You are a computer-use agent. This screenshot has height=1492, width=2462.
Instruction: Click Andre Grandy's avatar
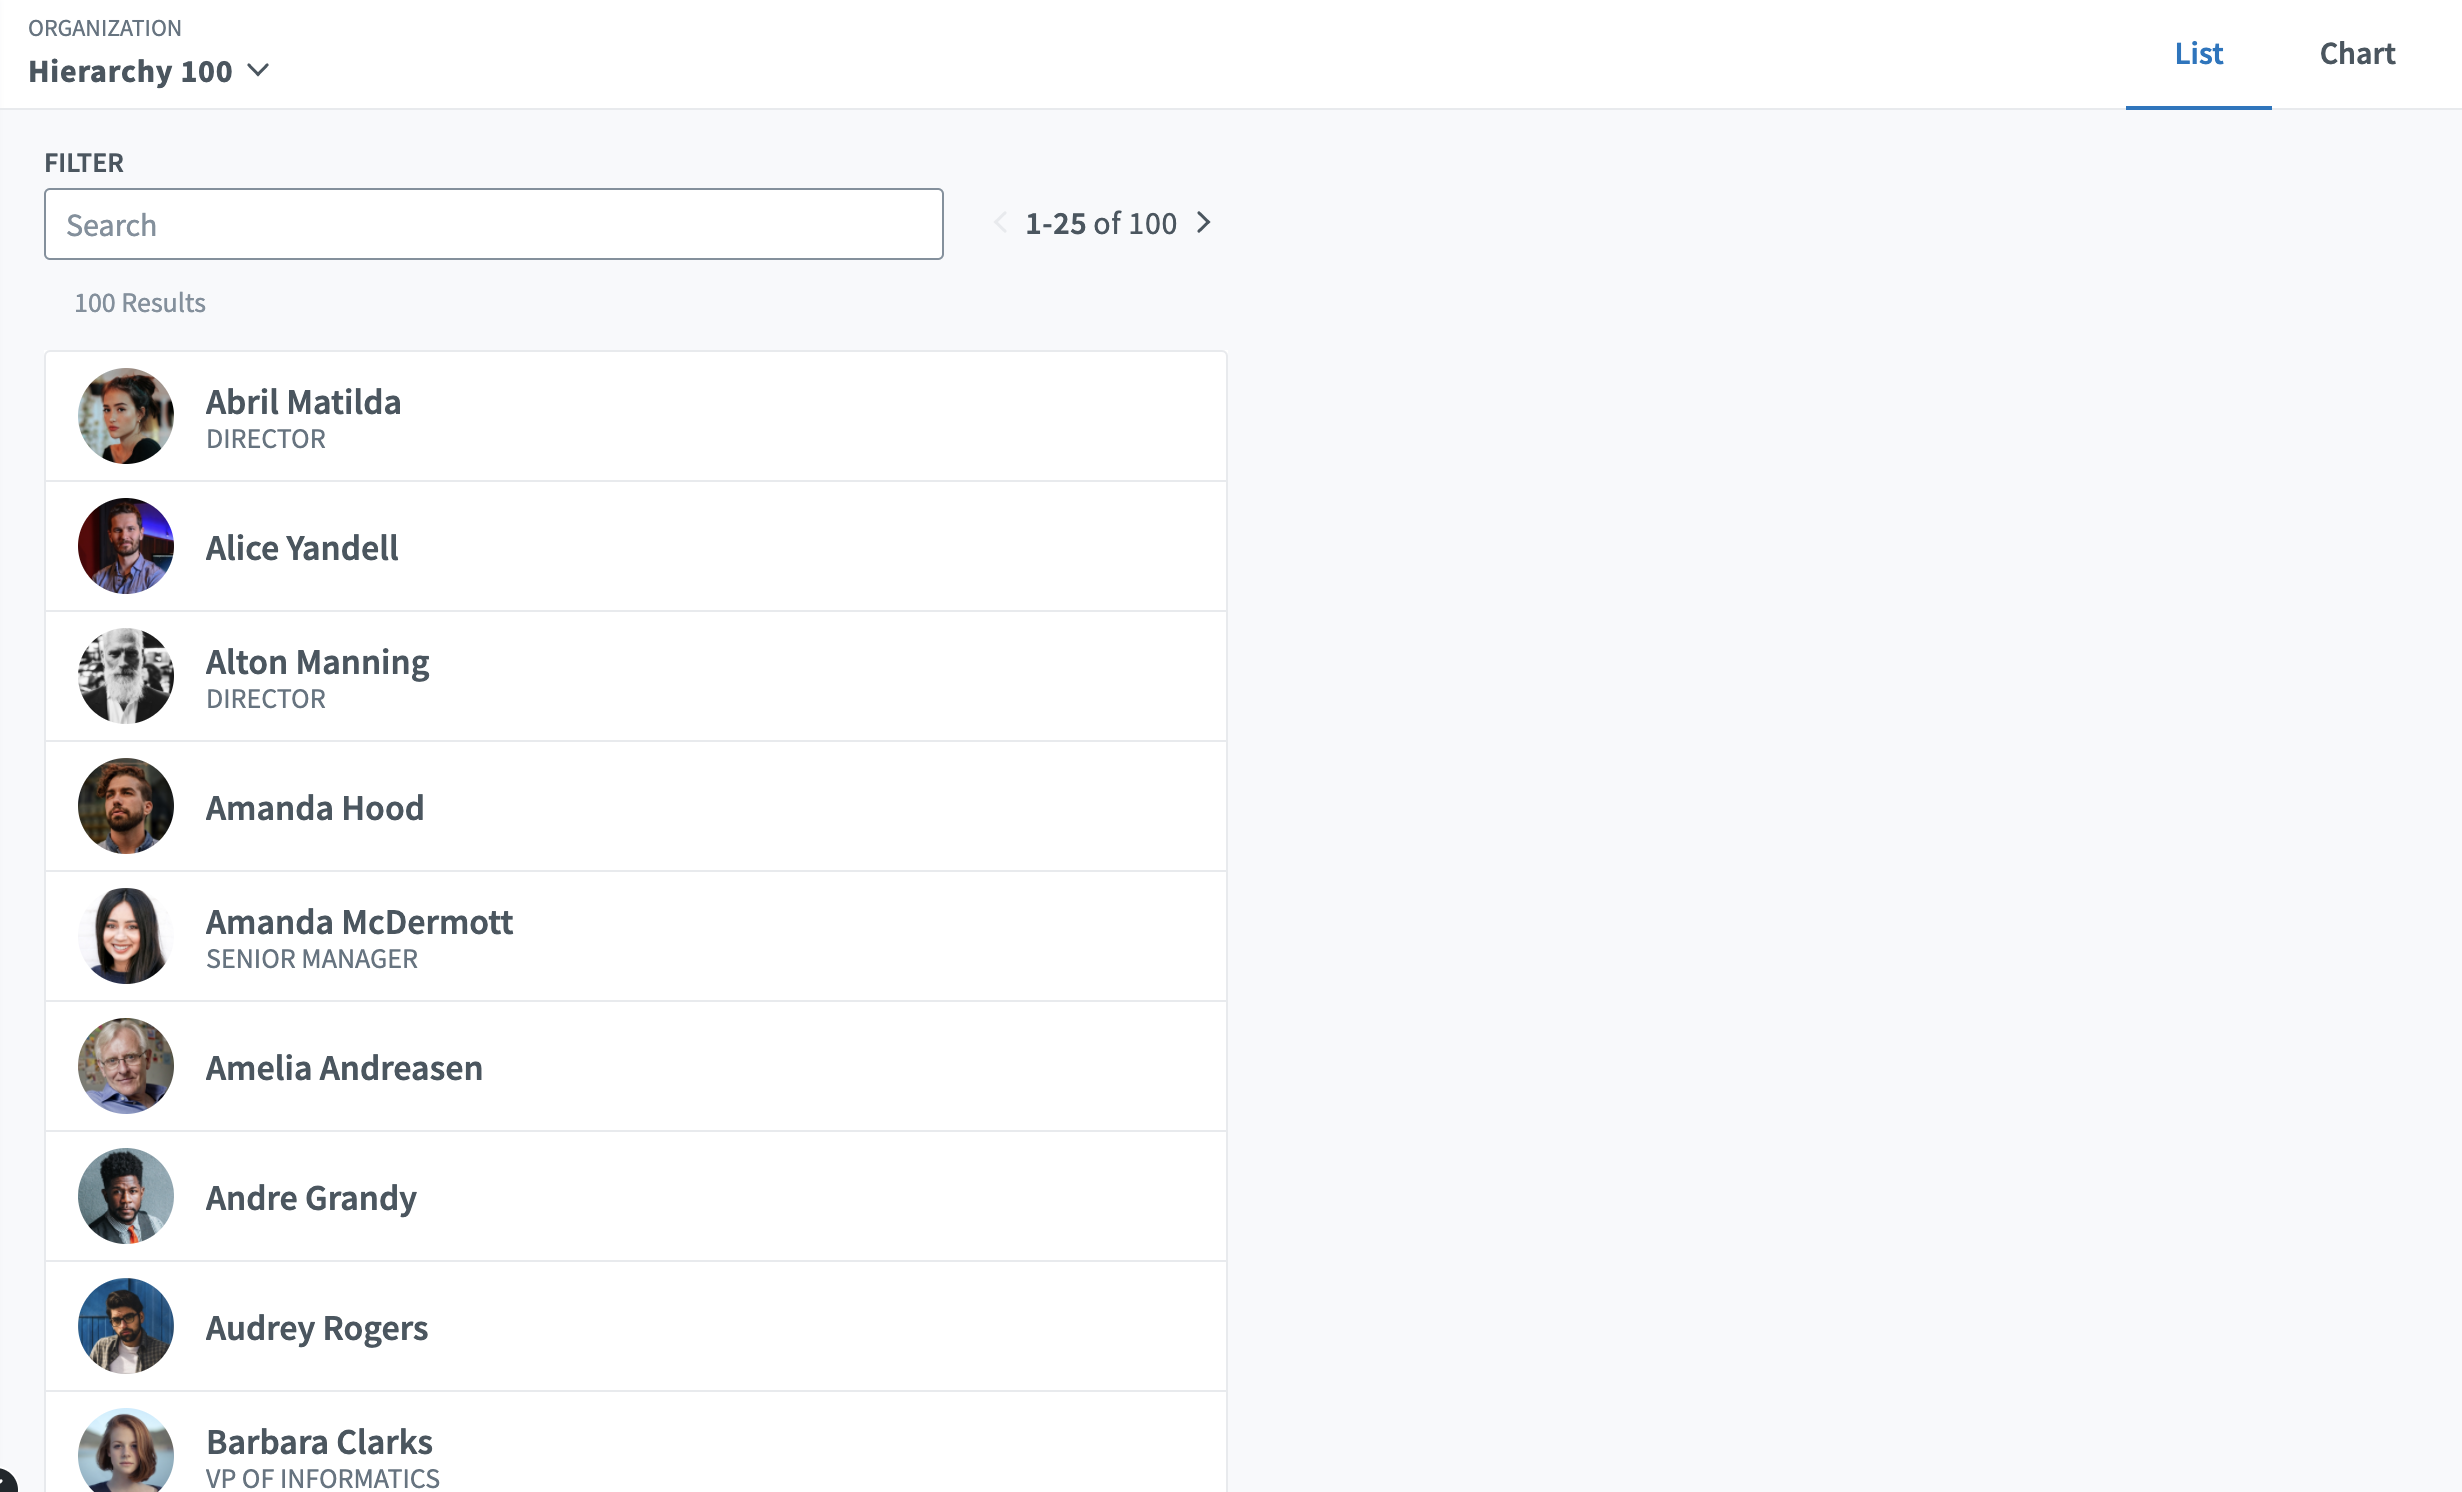(x=126, y=1196)
